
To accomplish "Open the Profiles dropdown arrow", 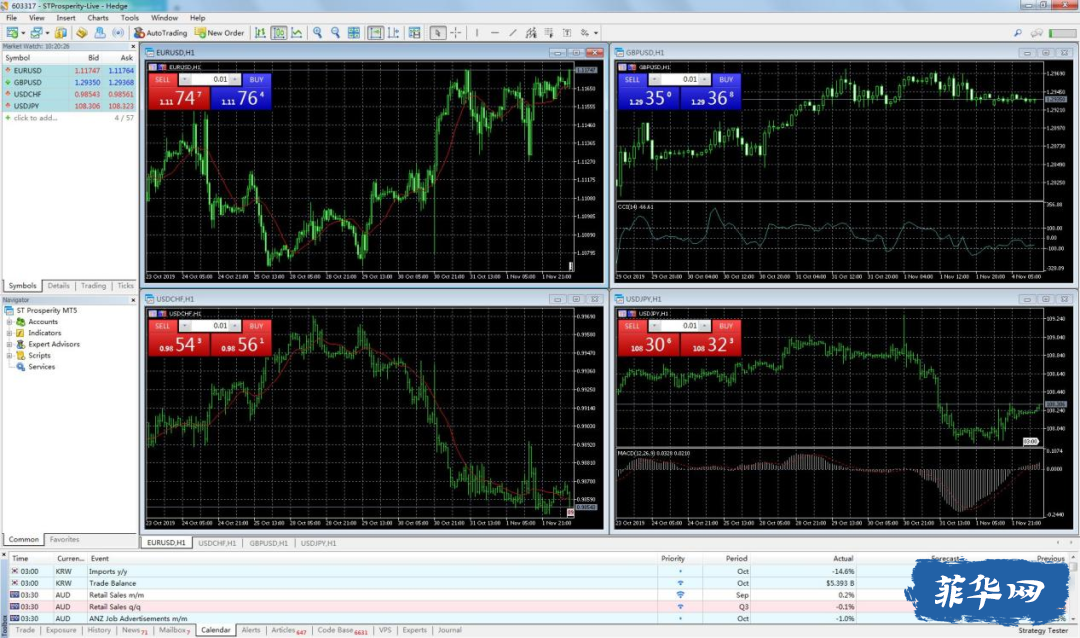I will (x=48, y=32).
